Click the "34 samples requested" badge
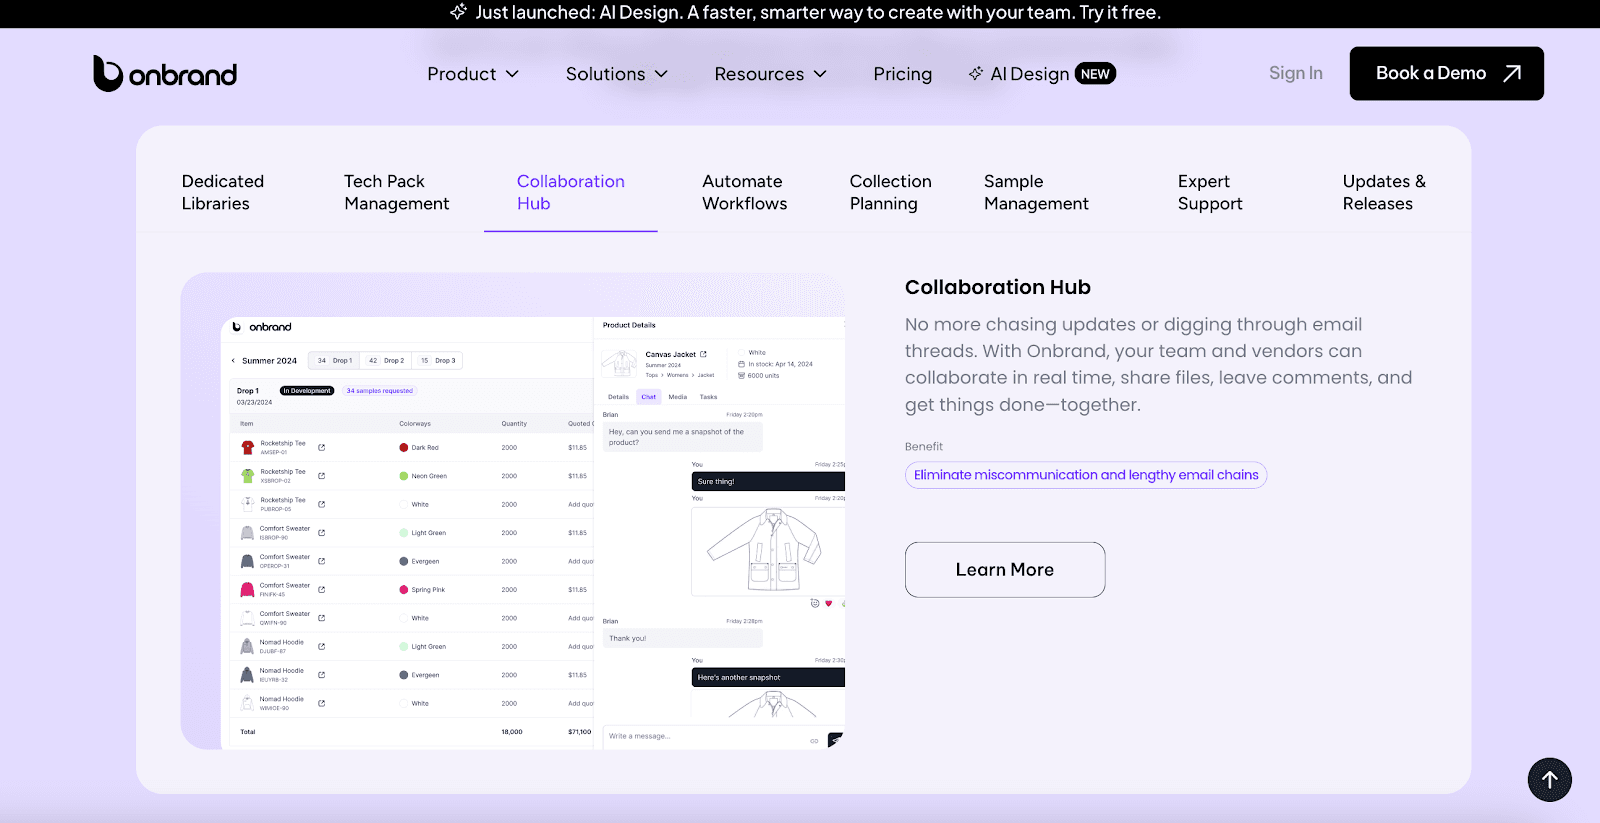This screenshot has height=823, width=1600. coord(380,391)
